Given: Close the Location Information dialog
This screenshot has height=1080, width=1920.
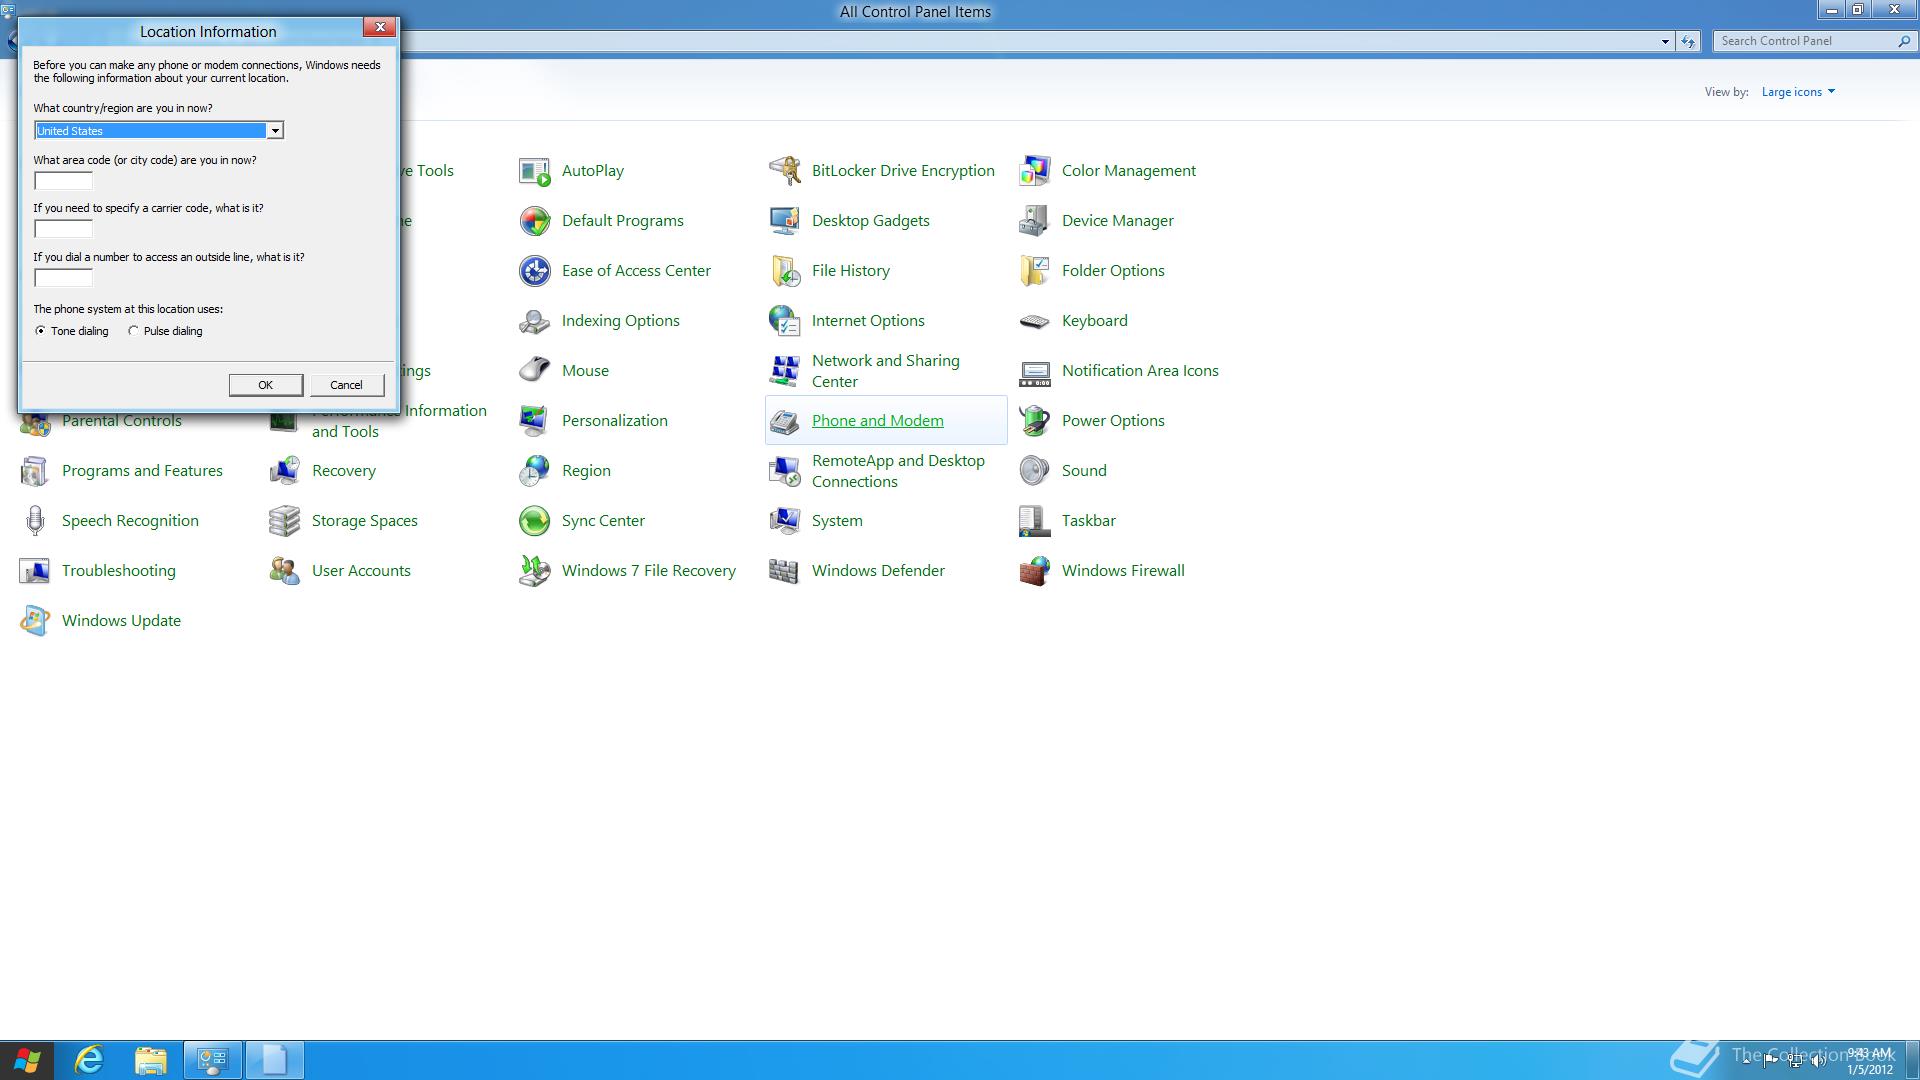Looking at the screenshot, I should click(x=380, y=27).
